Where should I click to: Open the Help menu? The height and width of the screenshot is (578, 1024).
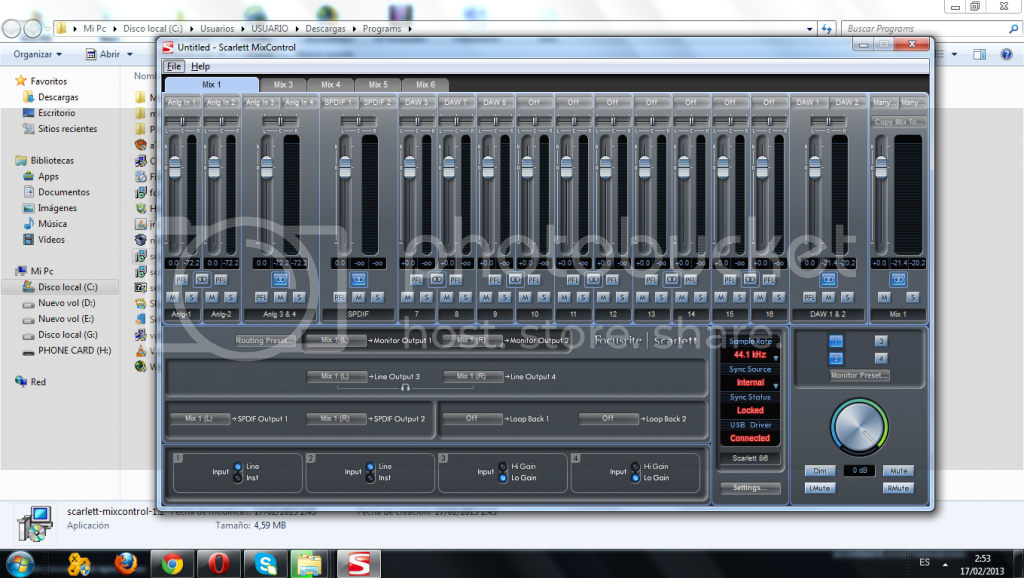[200, 66]
